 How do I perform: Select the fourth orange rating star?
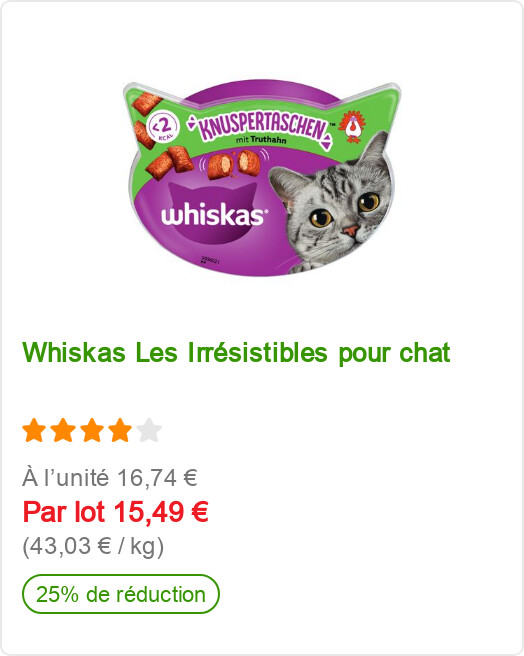(x=121, y=430)
